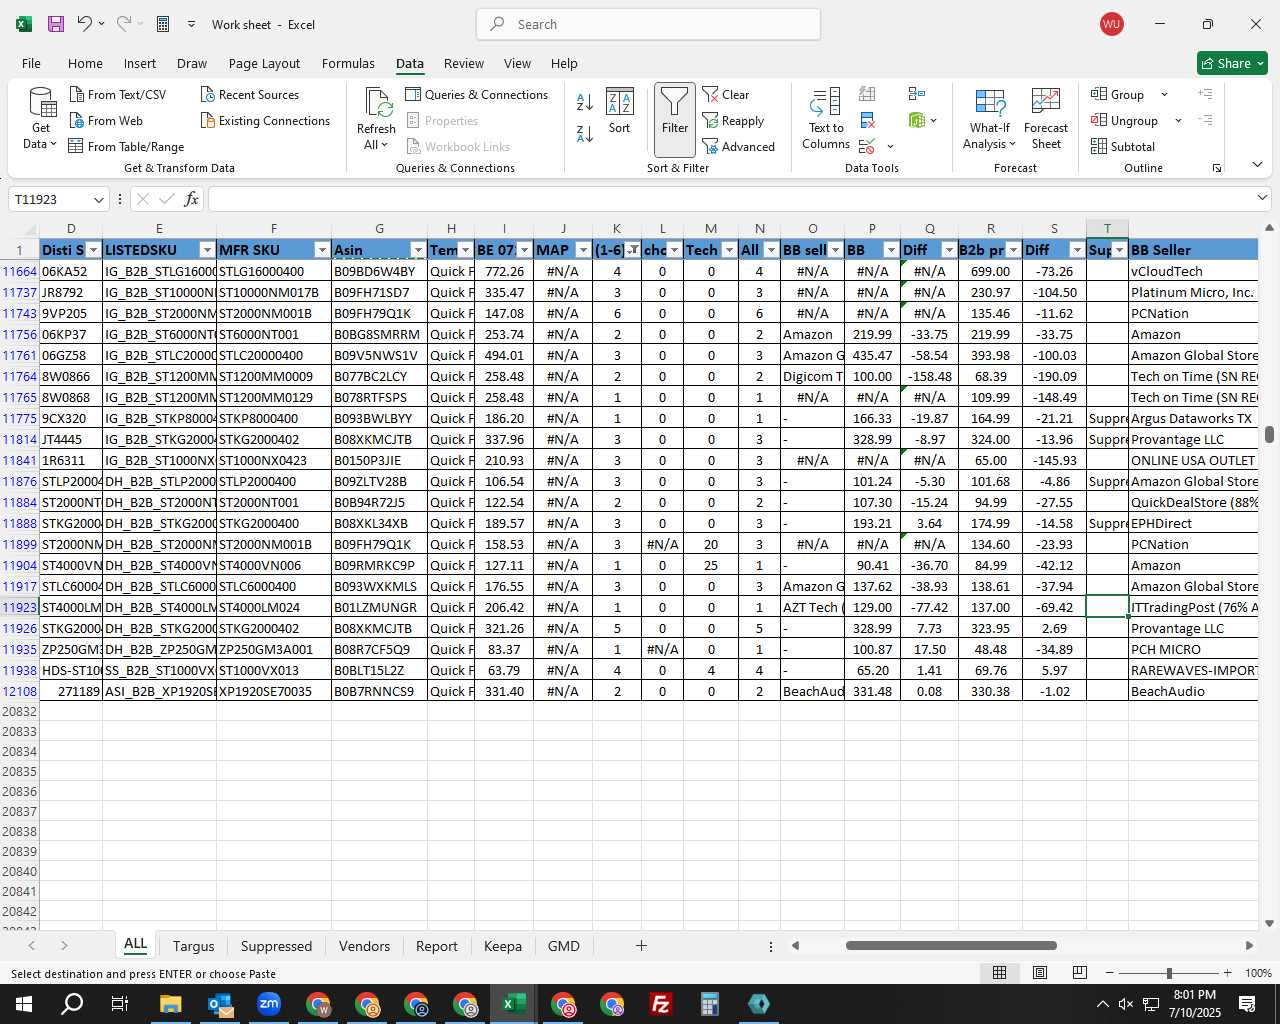Expand the Name Box dropdown
This screenshot has height=1024, width=1280.
click(x=98, y=199)
